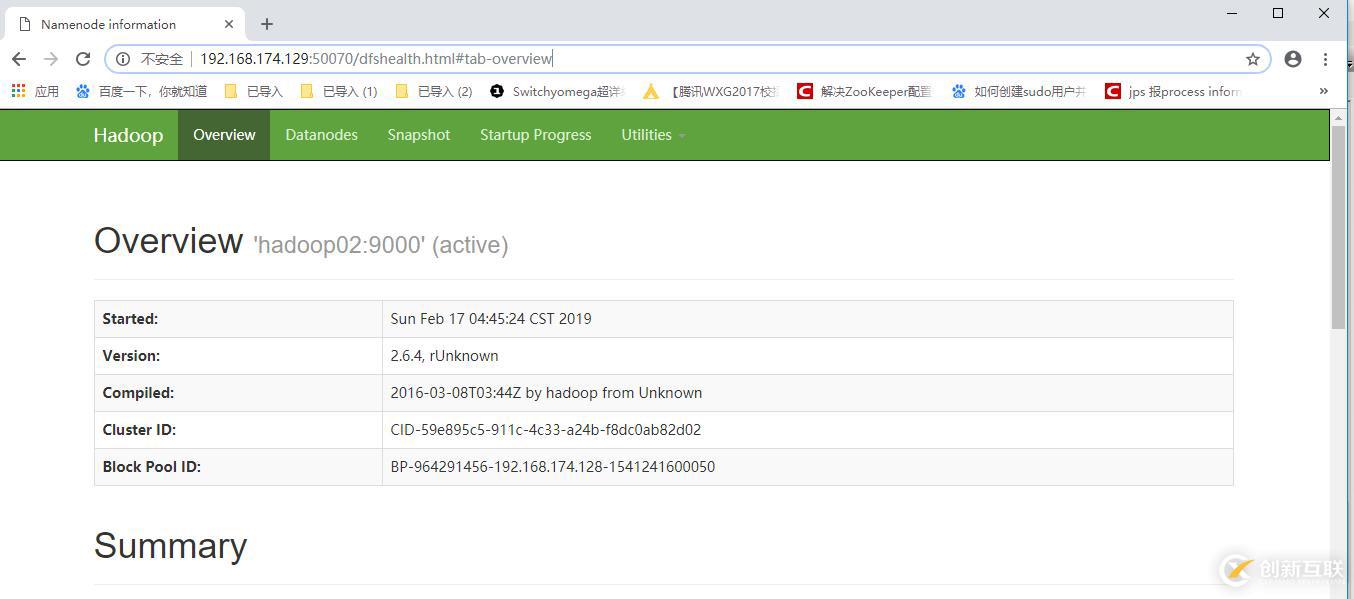Minimize the Chrome window
The width and height of the screenshot is (1354, 599).
(1232, 13)
